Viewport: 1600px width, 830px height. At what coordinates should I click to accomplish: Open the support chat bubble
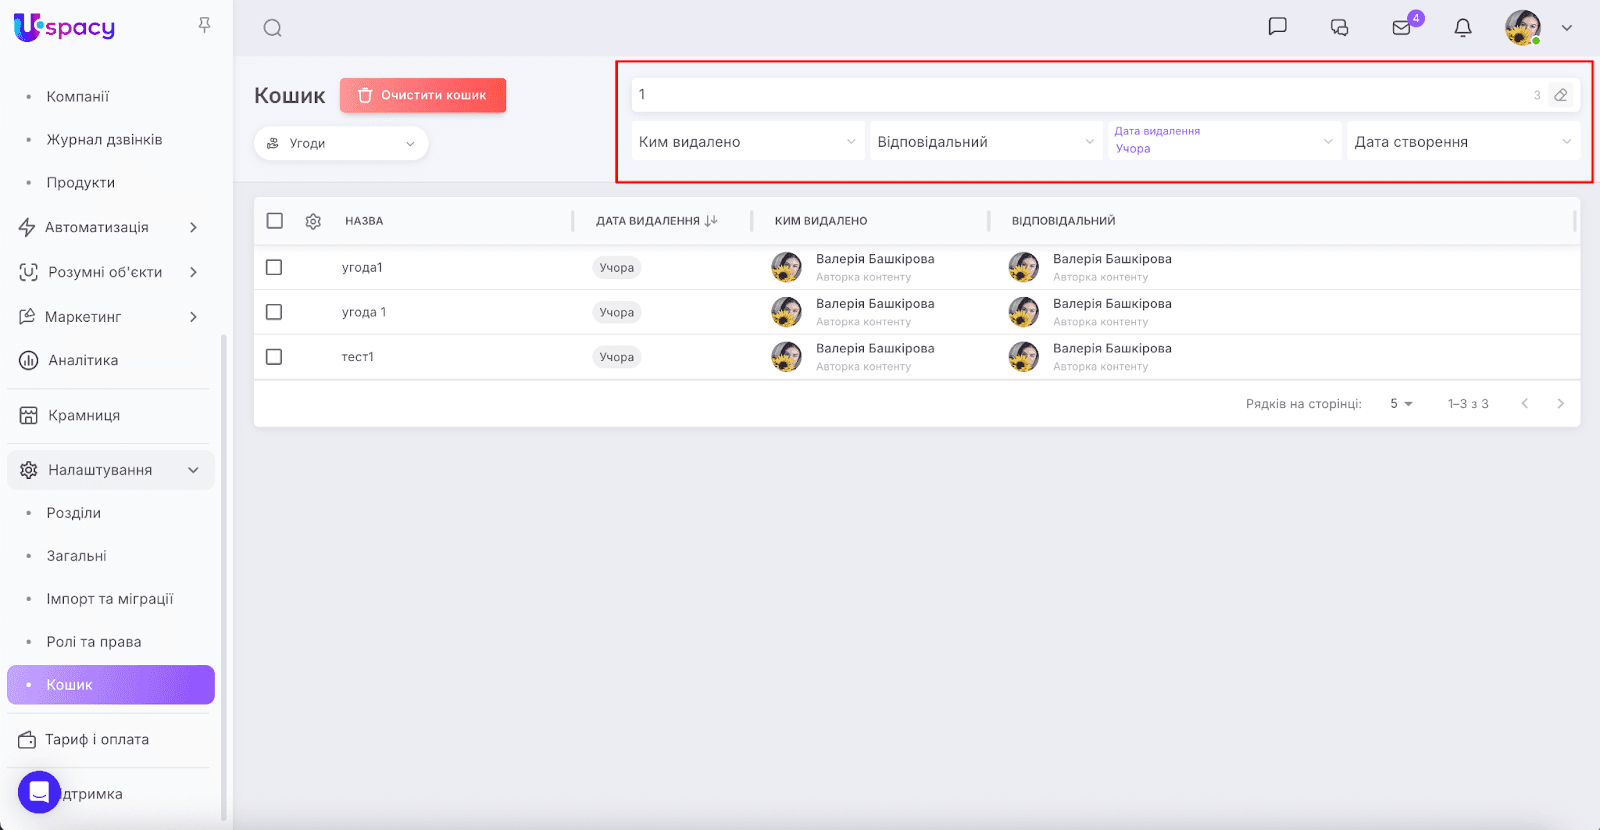tap(39, 792)
